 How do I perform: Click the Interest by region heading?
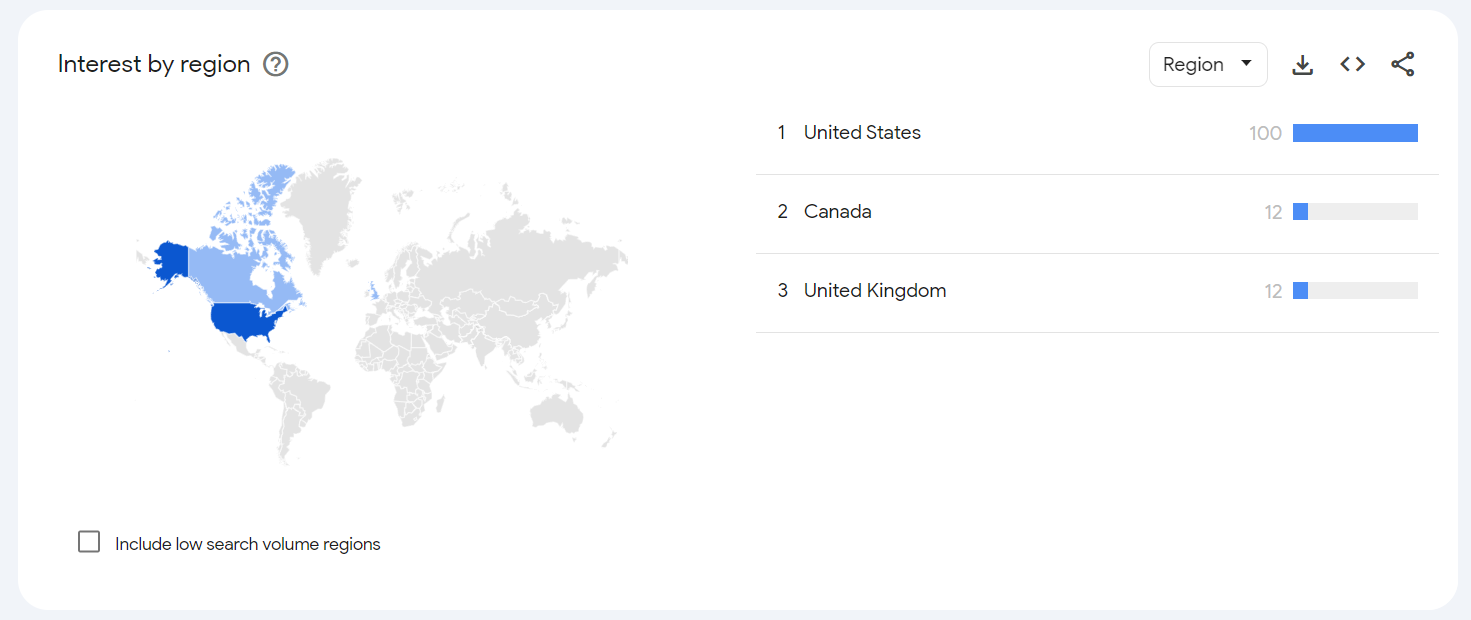pos(154,64)
